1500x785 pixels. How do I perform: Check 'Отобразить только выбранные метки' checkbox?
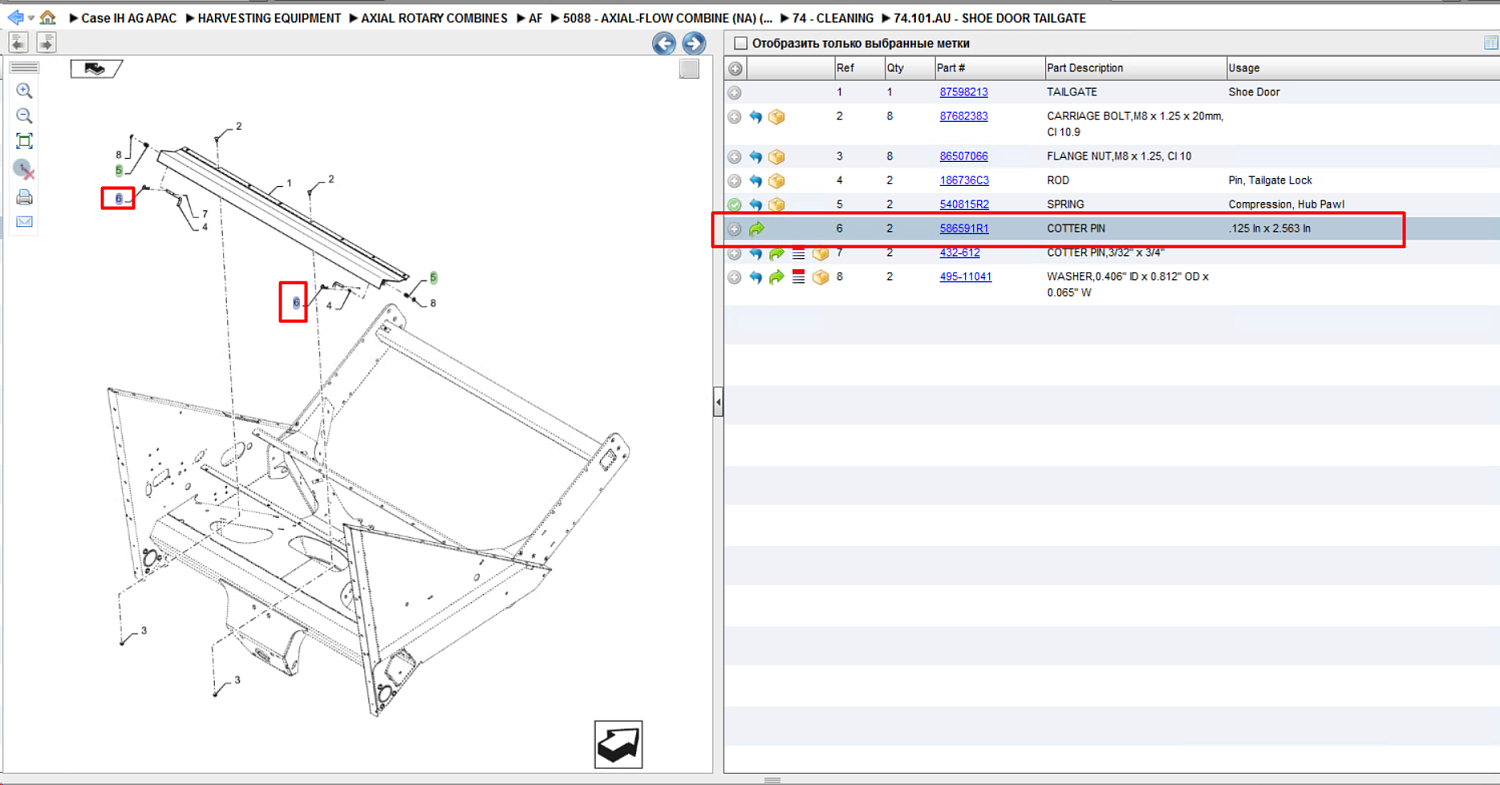point(741,43)
